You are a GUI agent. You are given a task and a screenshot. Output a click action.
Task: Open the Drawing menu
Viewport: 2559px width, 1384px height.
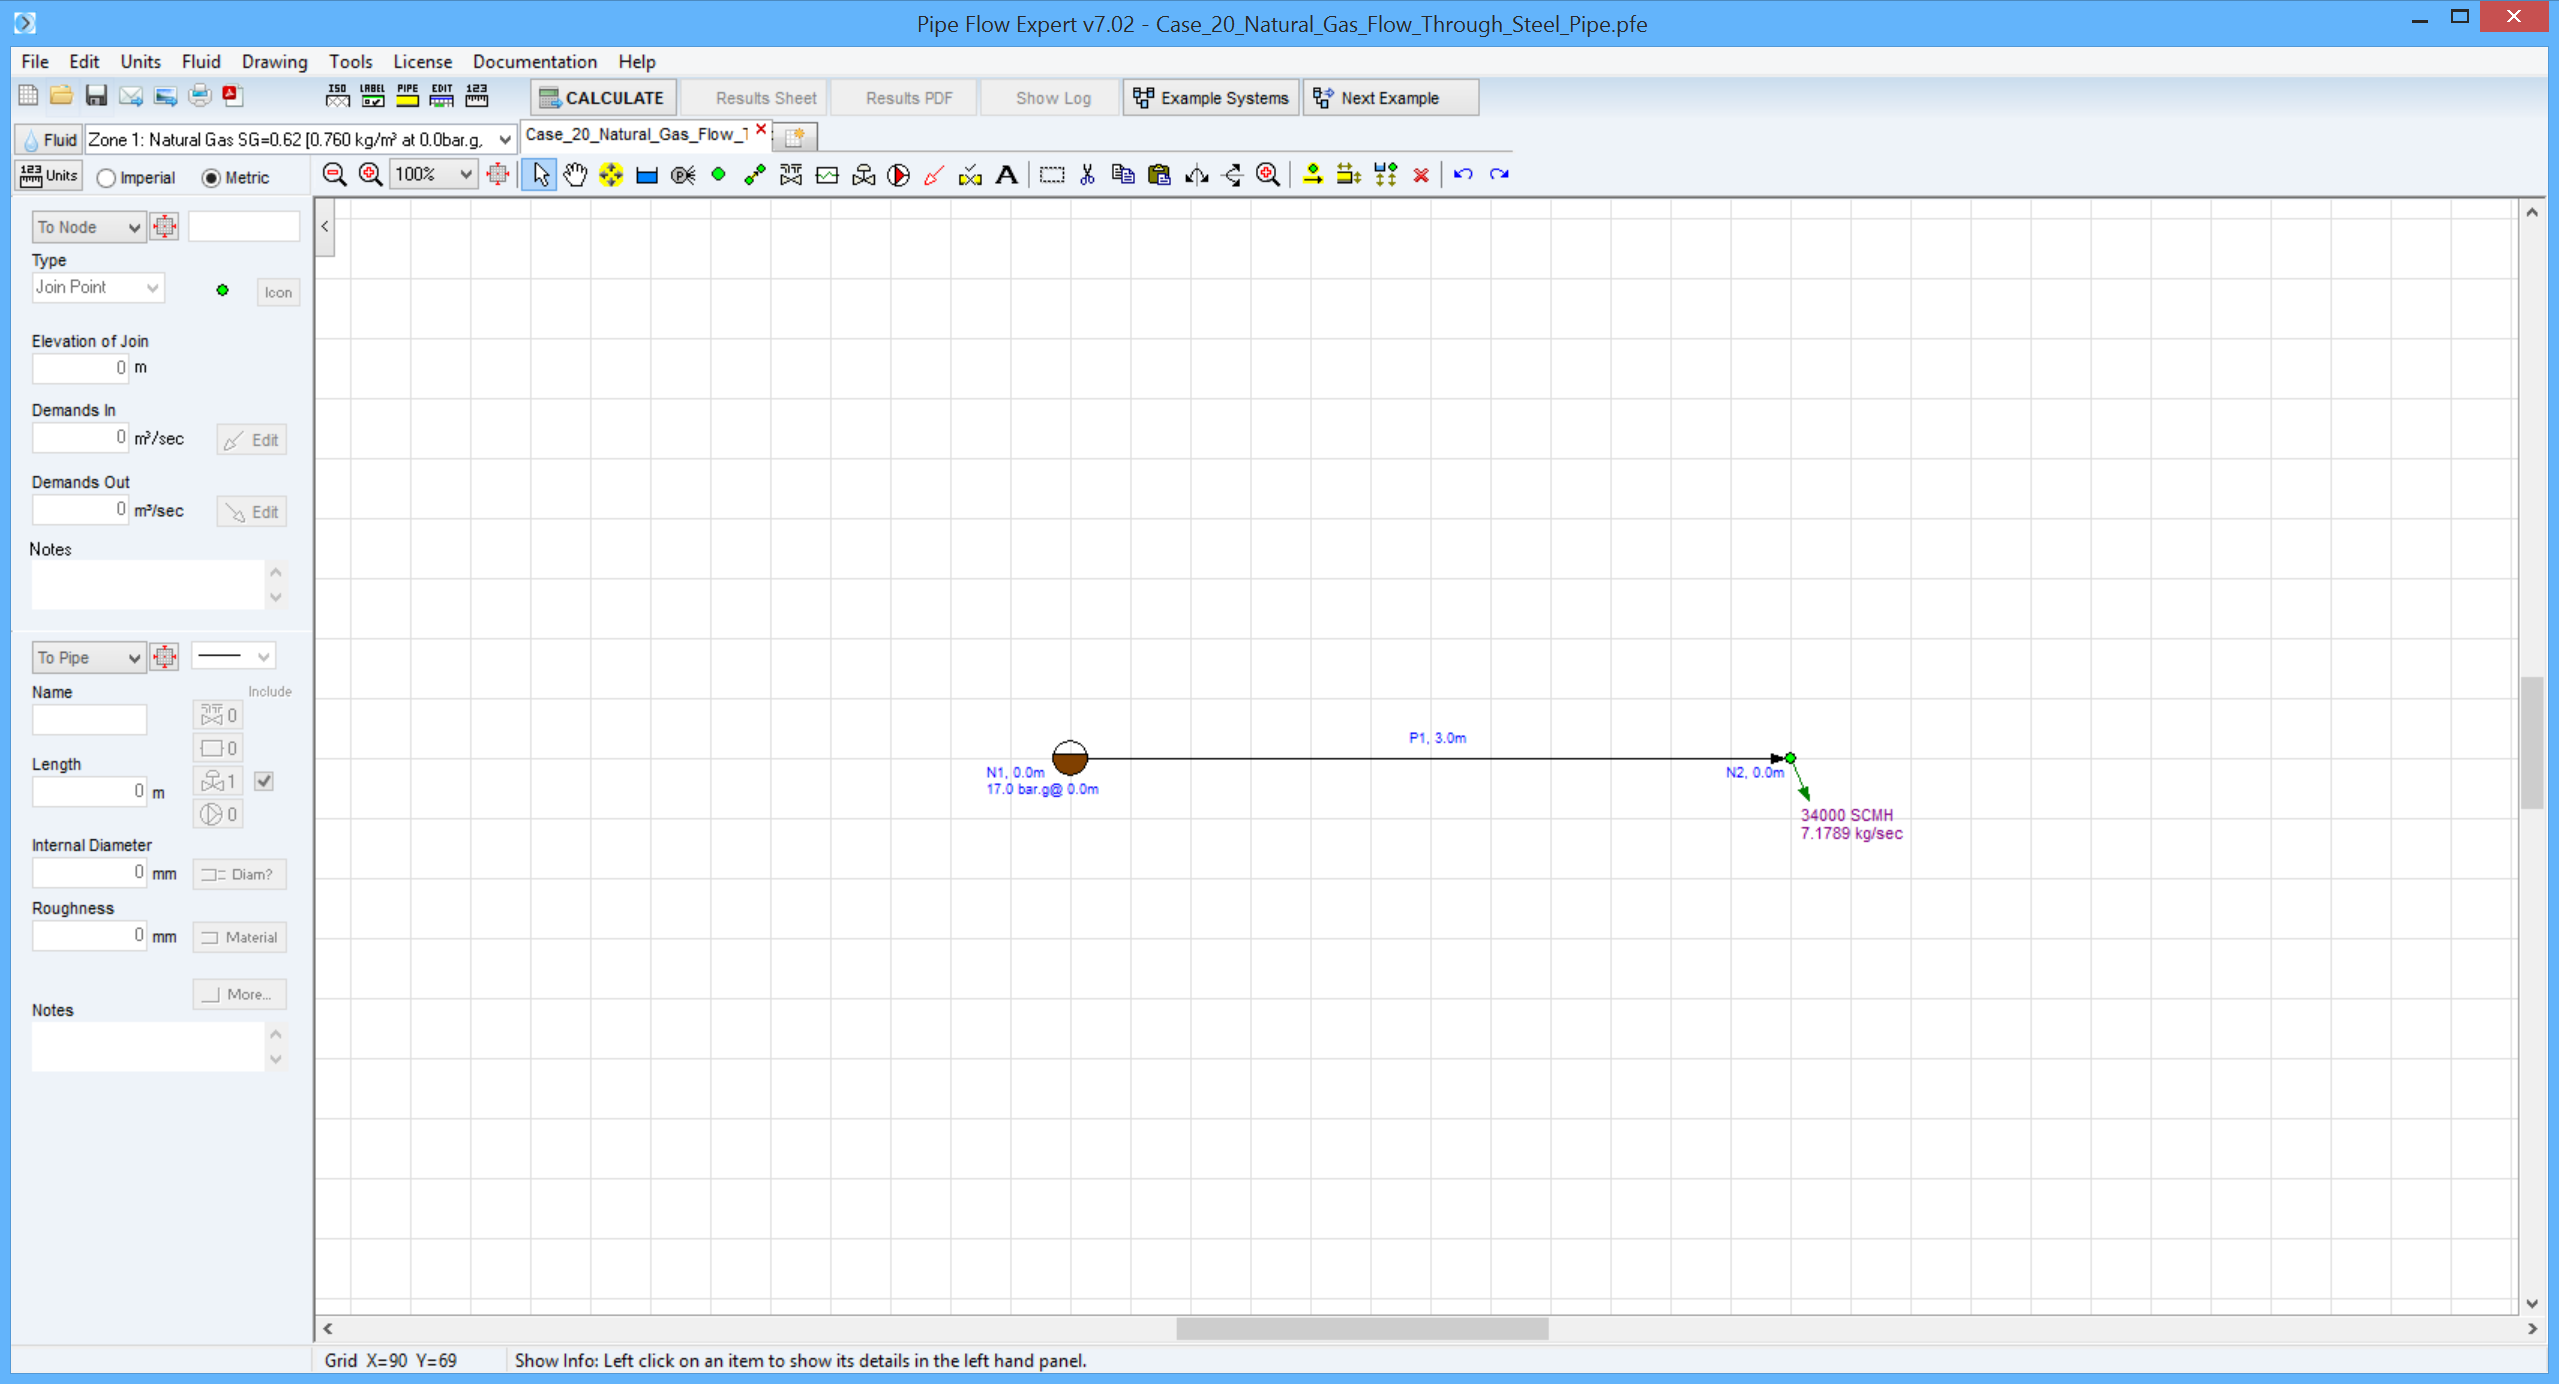[275, 62]
